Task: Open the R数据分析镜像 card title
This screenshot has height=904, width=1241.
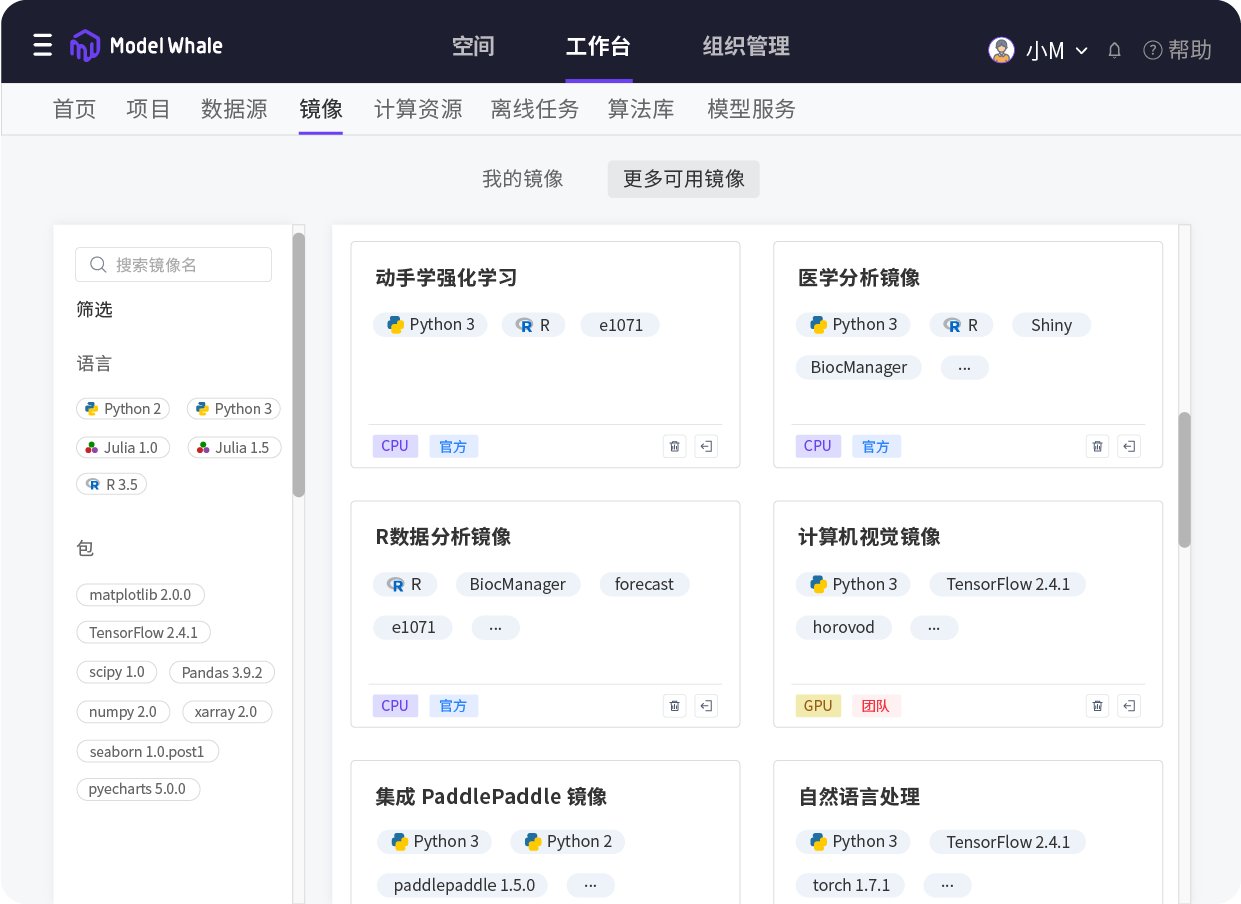Action: [x=443, y=537]
